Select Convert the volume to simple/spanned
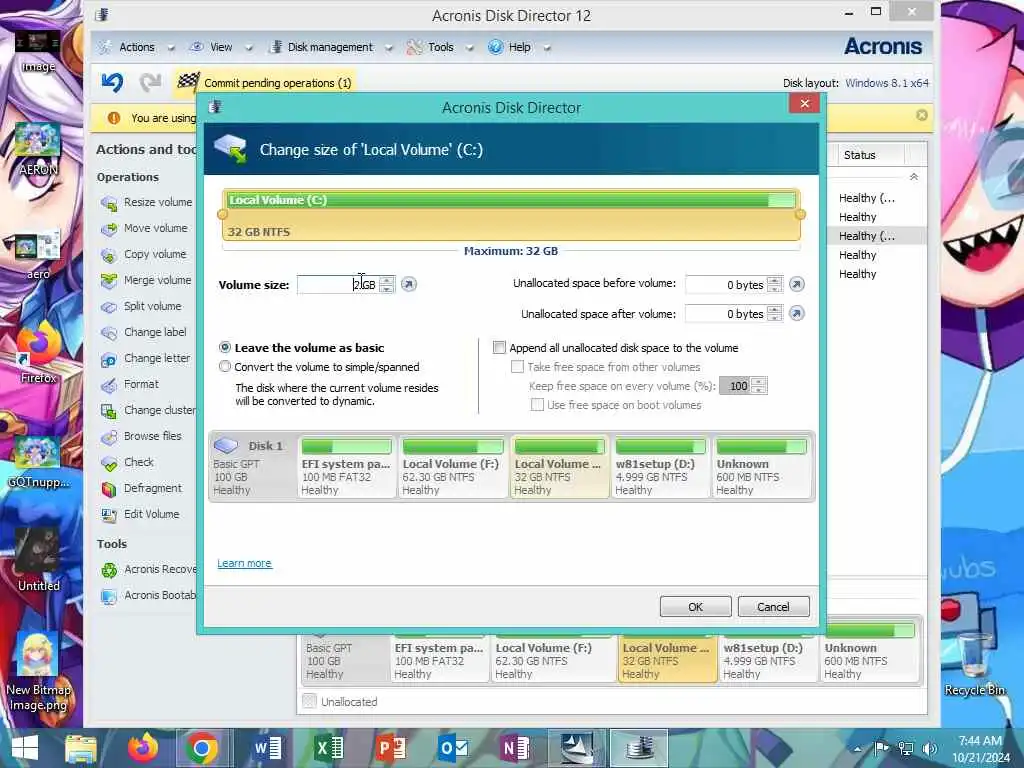1024x768 pixels. [x=225, y=366]
